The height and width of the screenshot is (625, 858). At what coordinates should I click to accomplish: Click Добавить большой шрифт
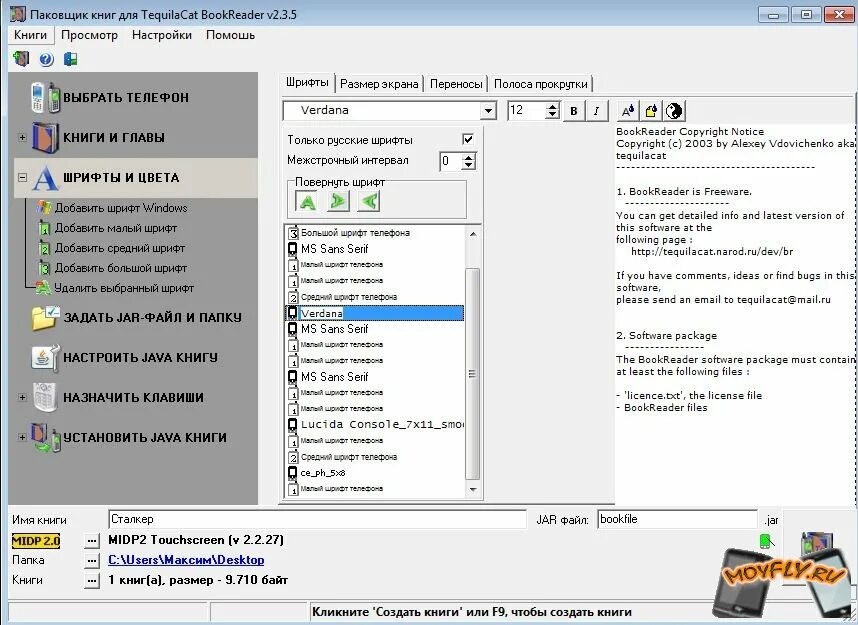point(121,268)
